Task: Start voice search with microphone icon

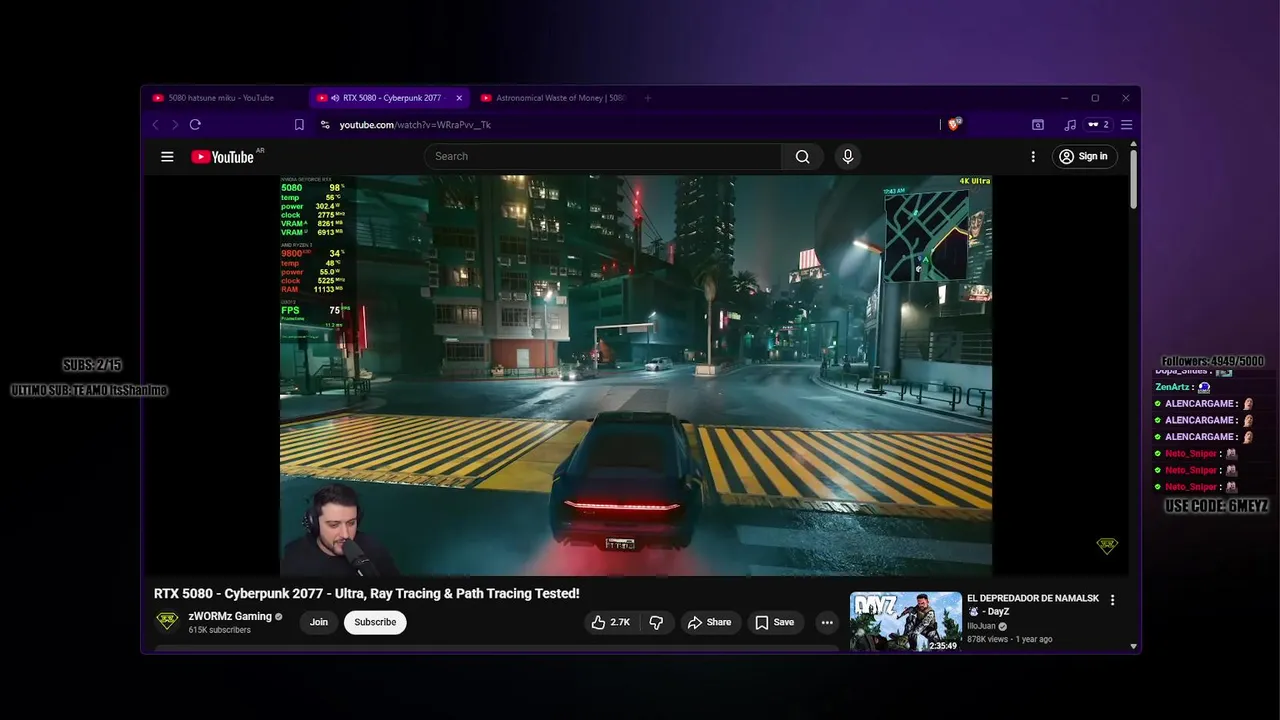Action: click(848, 156)
